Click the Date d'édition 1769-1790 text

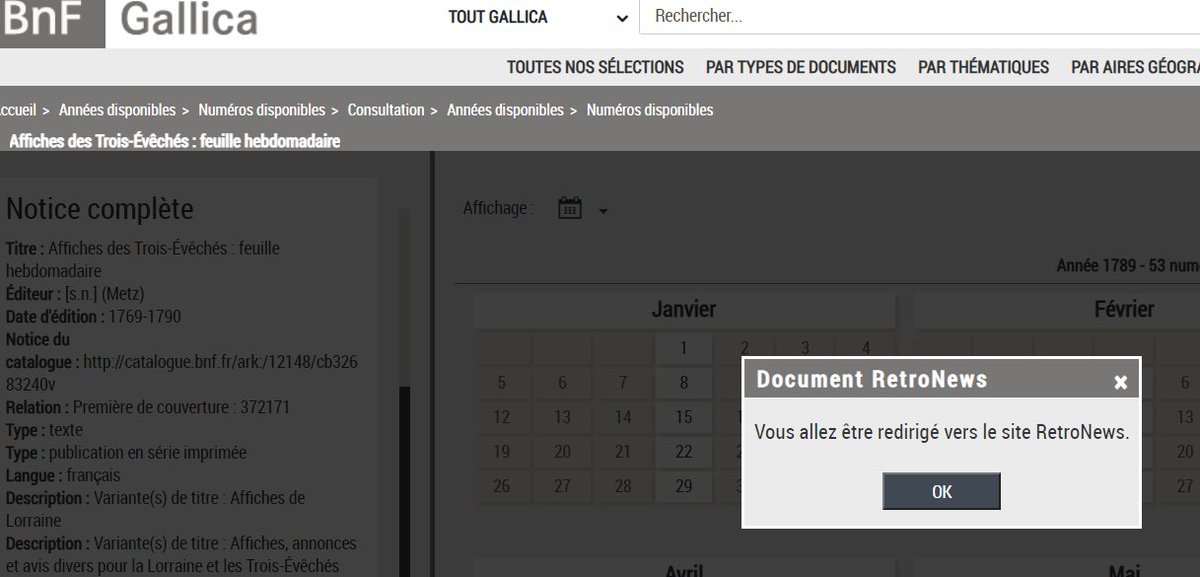93,316
